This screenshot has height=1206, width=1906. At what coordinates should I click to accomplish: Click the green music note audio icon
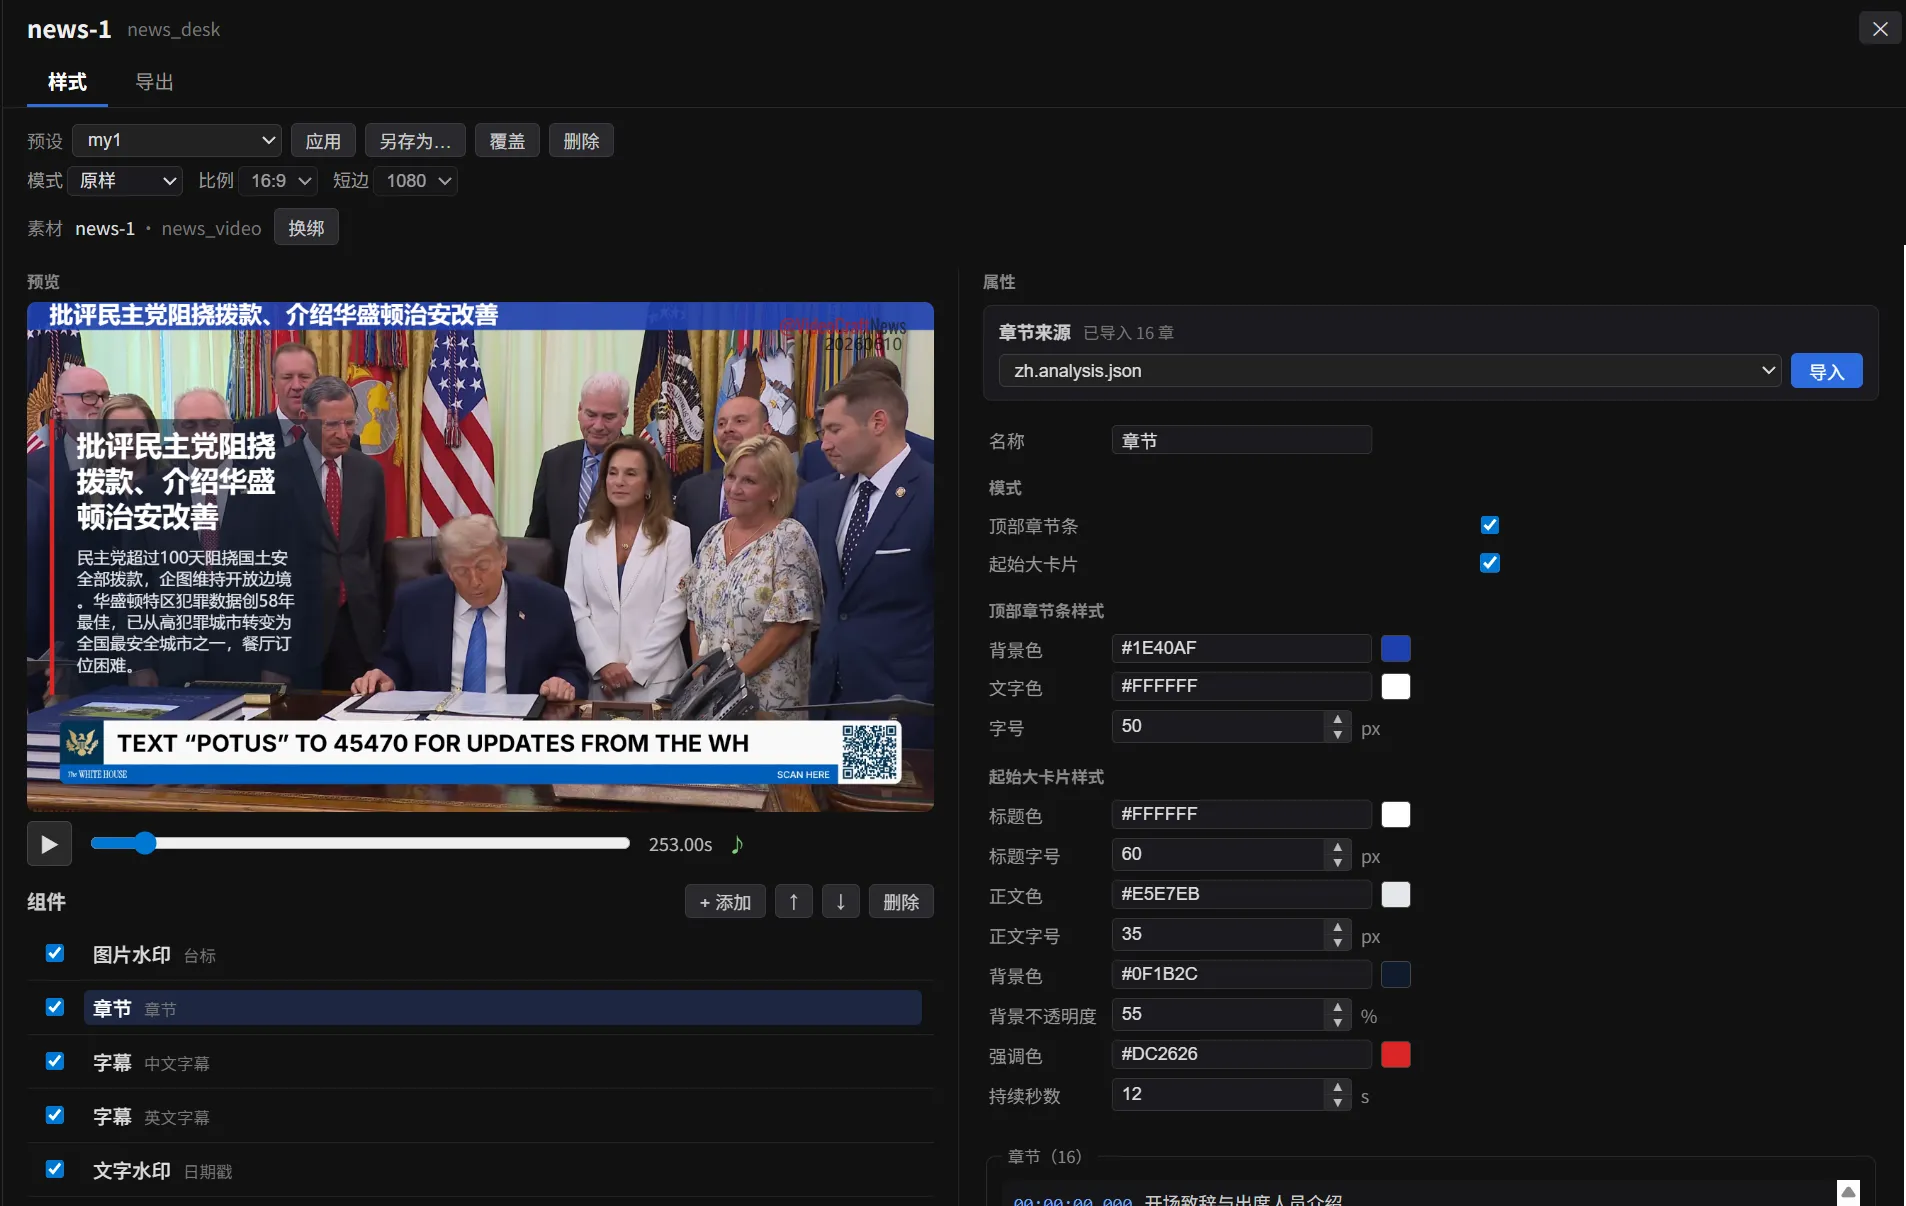737,844
